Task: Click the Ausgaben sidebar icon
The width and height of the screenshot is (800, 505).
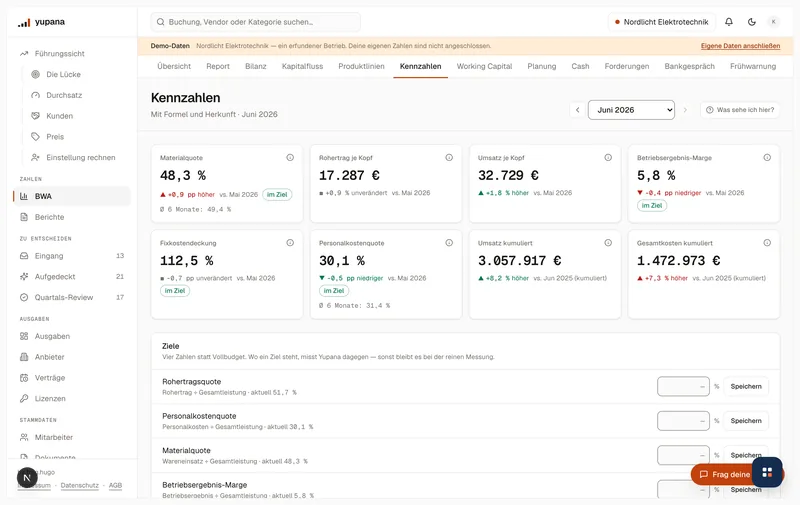Action: [x=24, y=336]
